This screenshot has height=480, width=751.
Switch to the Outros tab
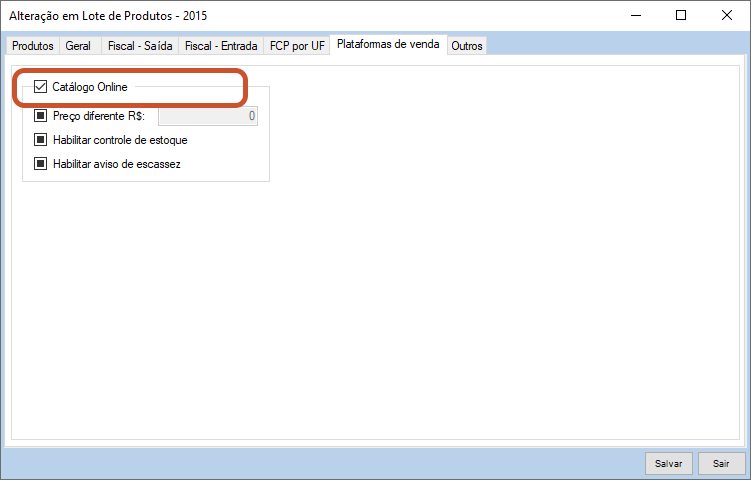pyautogui.click(x=467, y=46)
